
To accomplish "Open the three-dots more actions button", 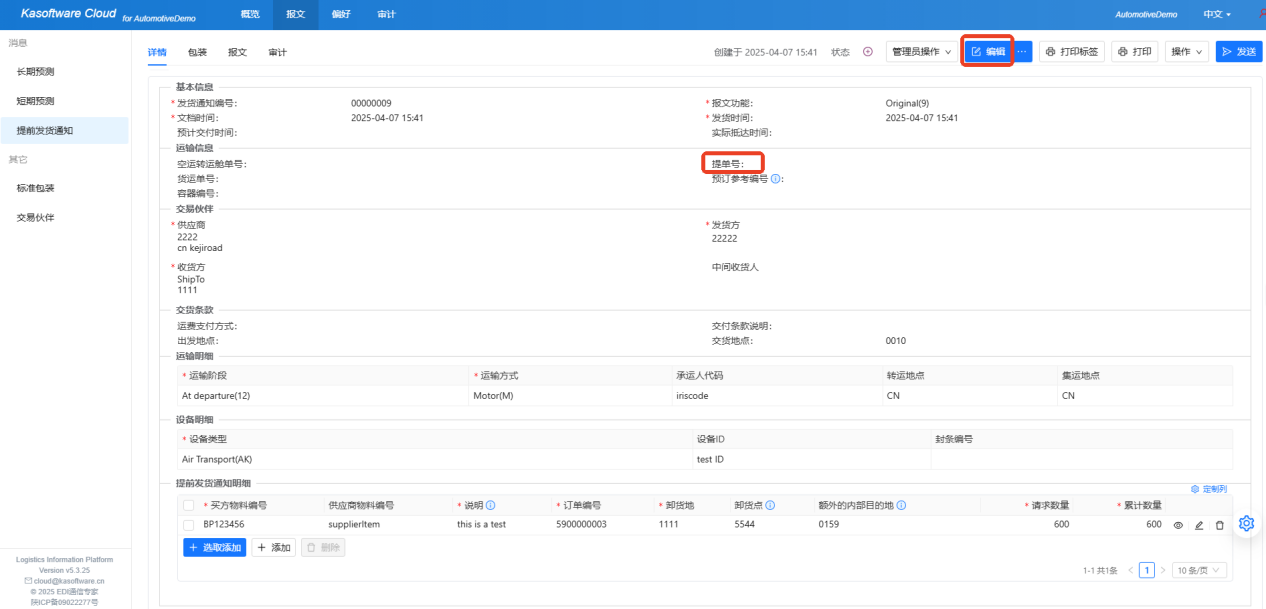I will pos(1022,52).
